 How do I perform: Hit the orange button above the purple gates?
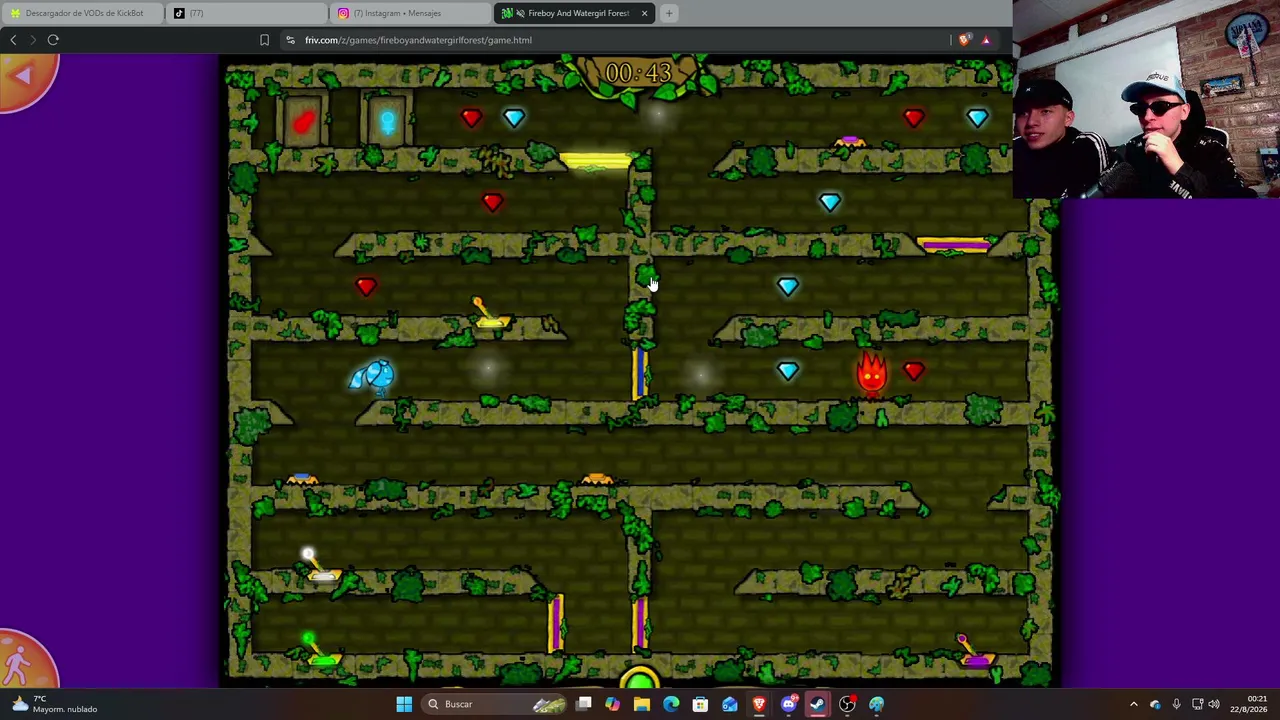(x=597, y=481)
